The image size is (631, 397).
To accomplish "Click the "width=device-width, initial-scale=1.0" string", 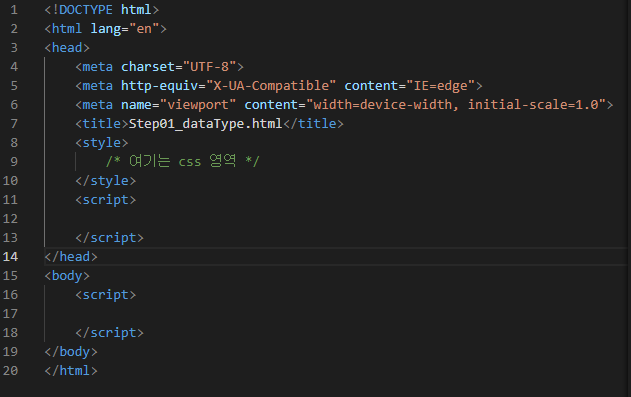I will (456, 105).
